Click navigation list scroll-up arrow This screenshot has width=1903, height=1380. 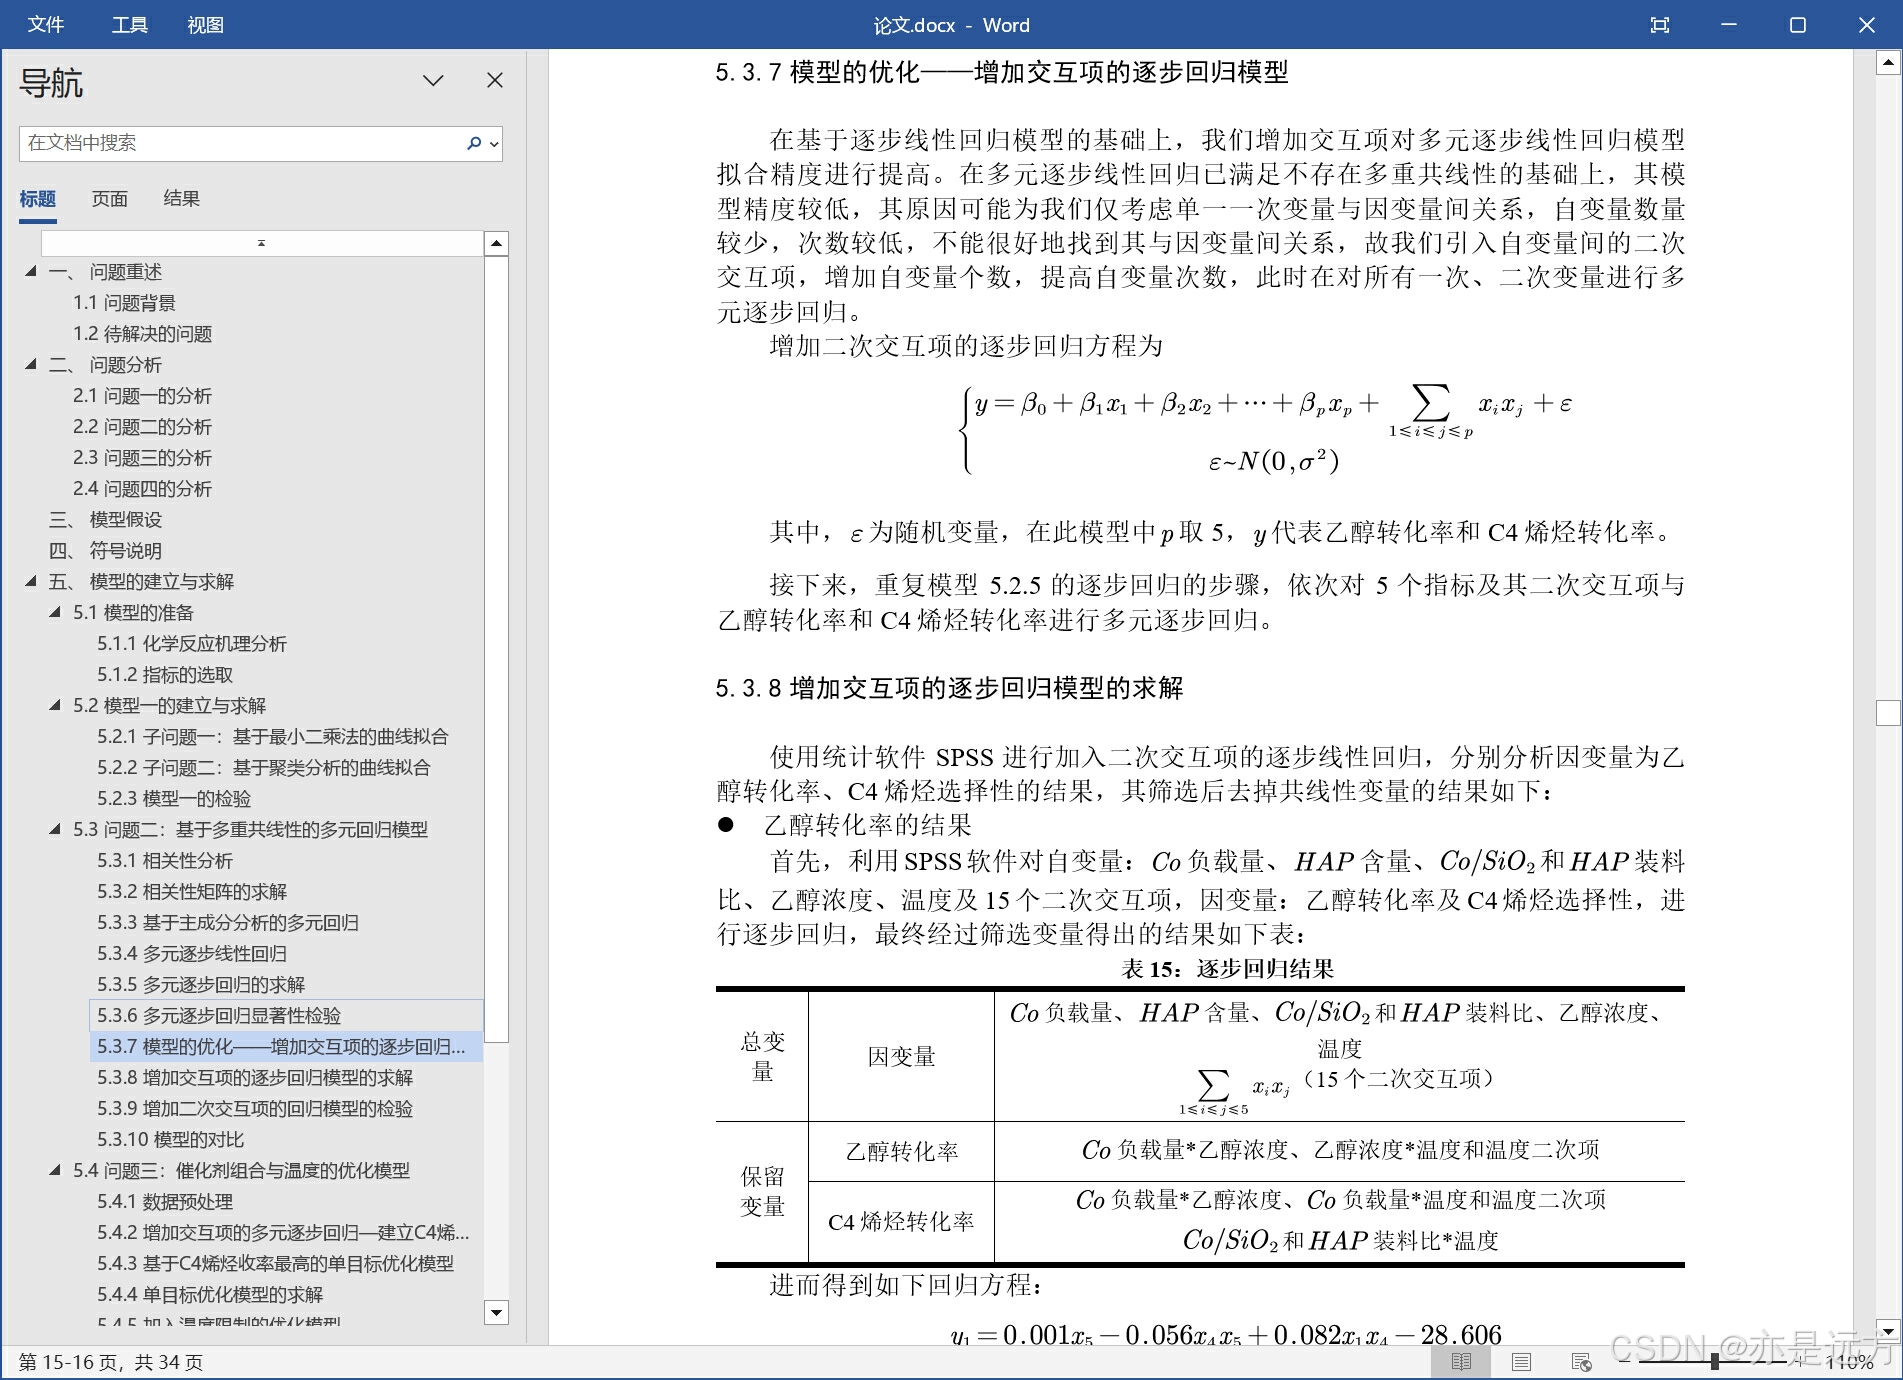(x=496, y=243)
